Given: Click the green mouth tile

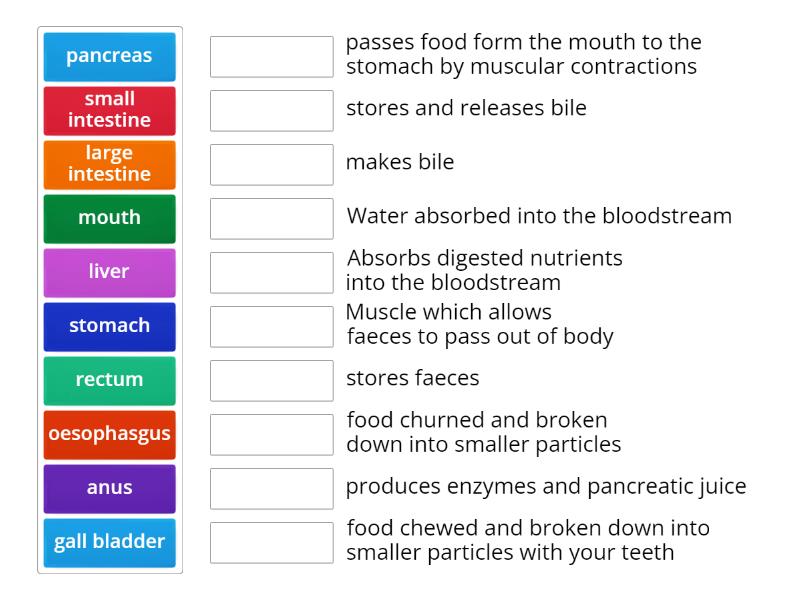Looking at the screenshot, I should tap(109, 218).
